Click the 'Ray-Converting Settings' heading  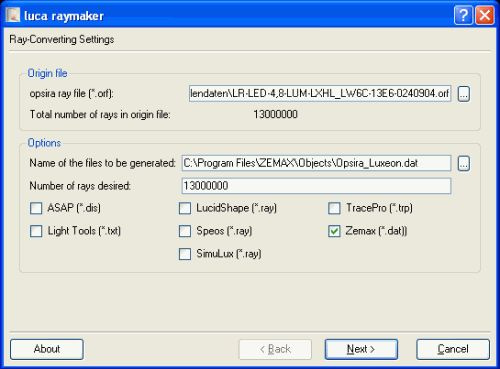pyautogui.click(x=62, y=39)
